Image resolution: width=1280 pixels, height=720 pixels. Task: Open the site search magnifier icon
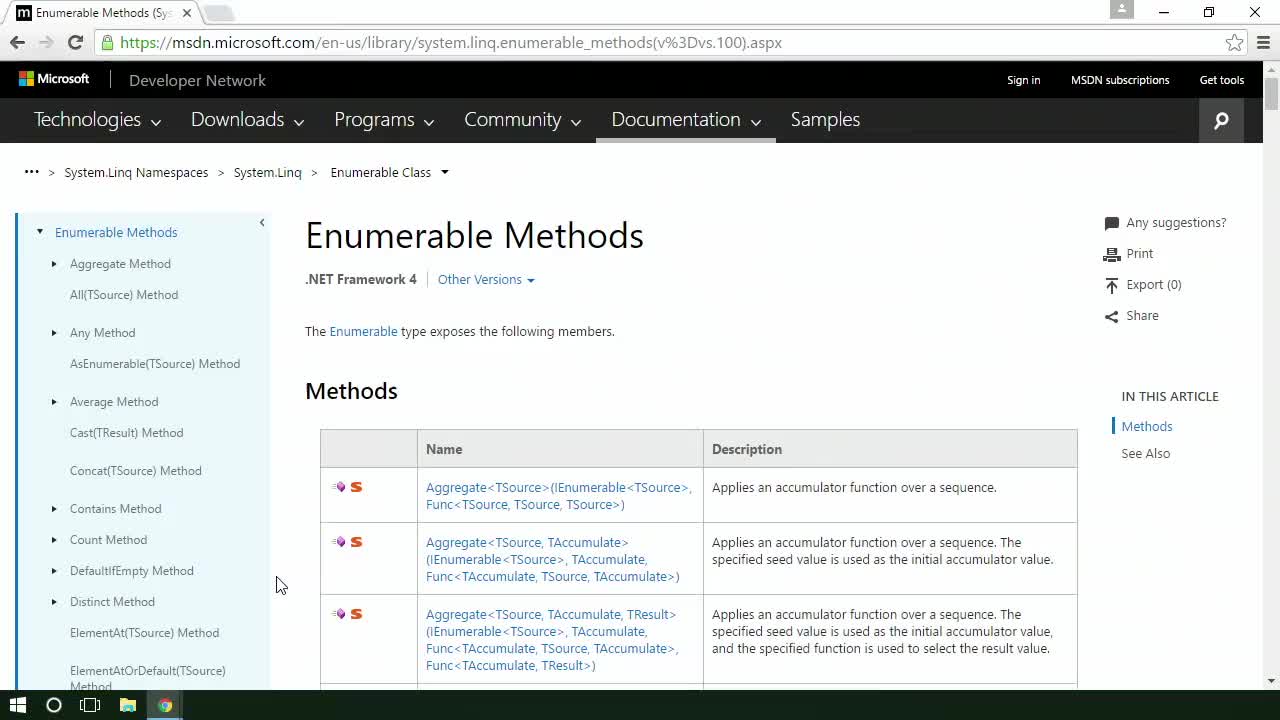coord(1221,120)
